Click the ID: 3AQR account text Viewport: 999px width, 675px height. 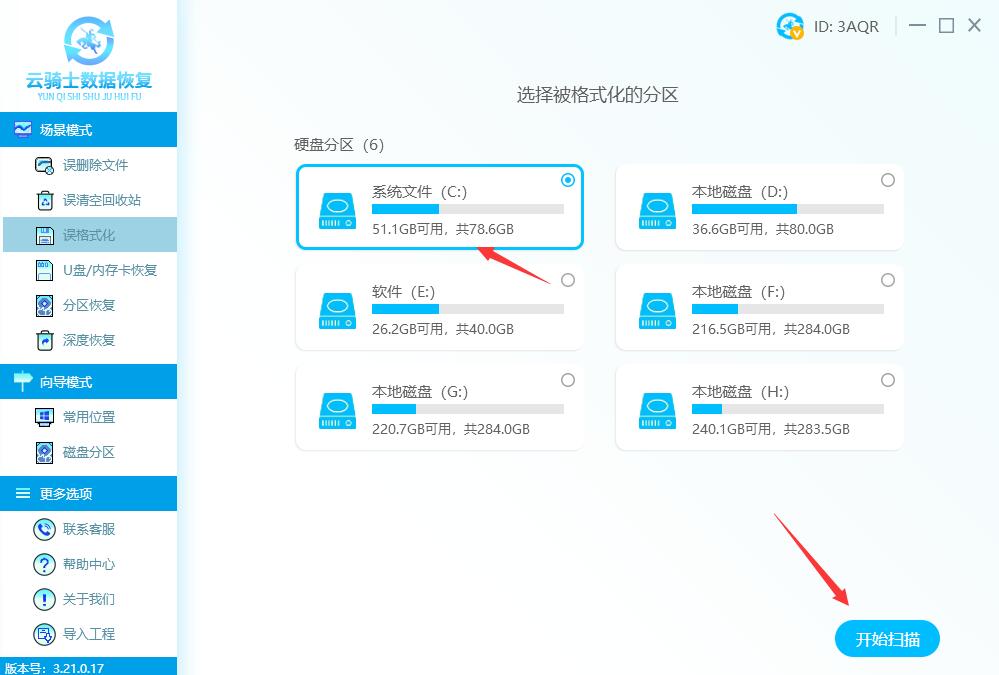(x=846, y=27)
